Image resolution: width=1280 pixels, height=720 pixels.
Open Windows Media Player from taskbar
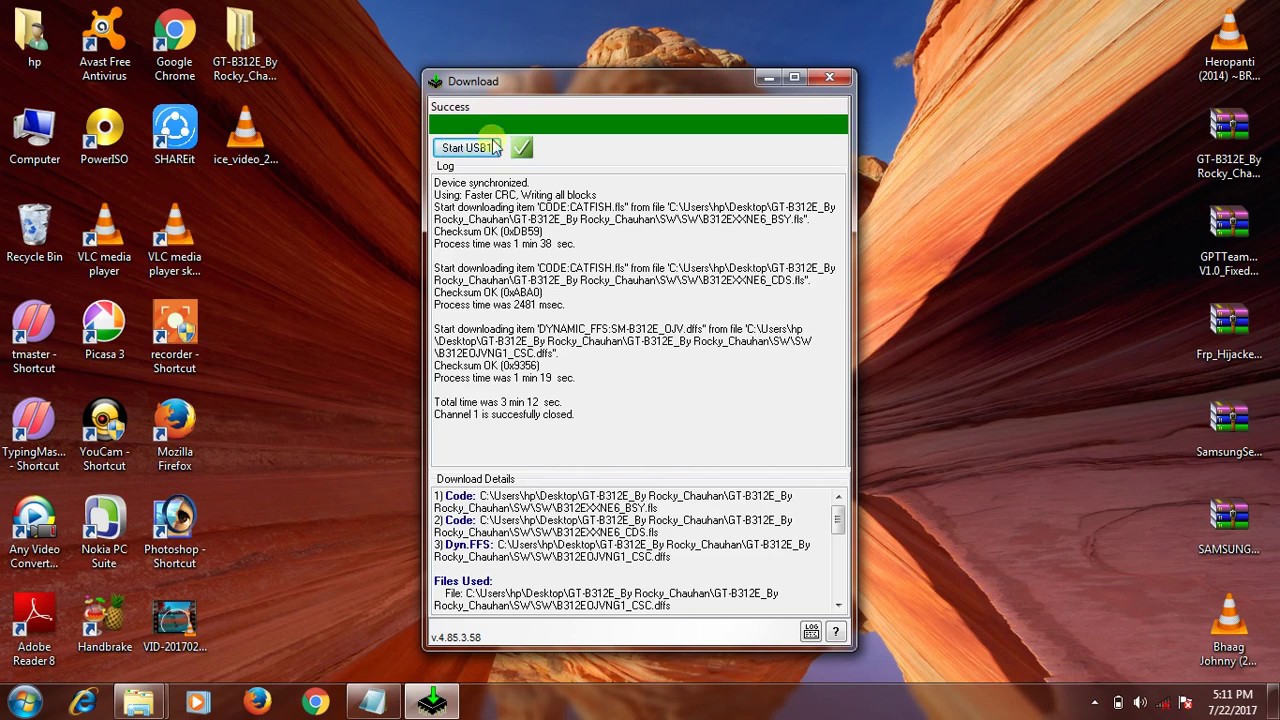pyautogui.click(x=198, y=702)
